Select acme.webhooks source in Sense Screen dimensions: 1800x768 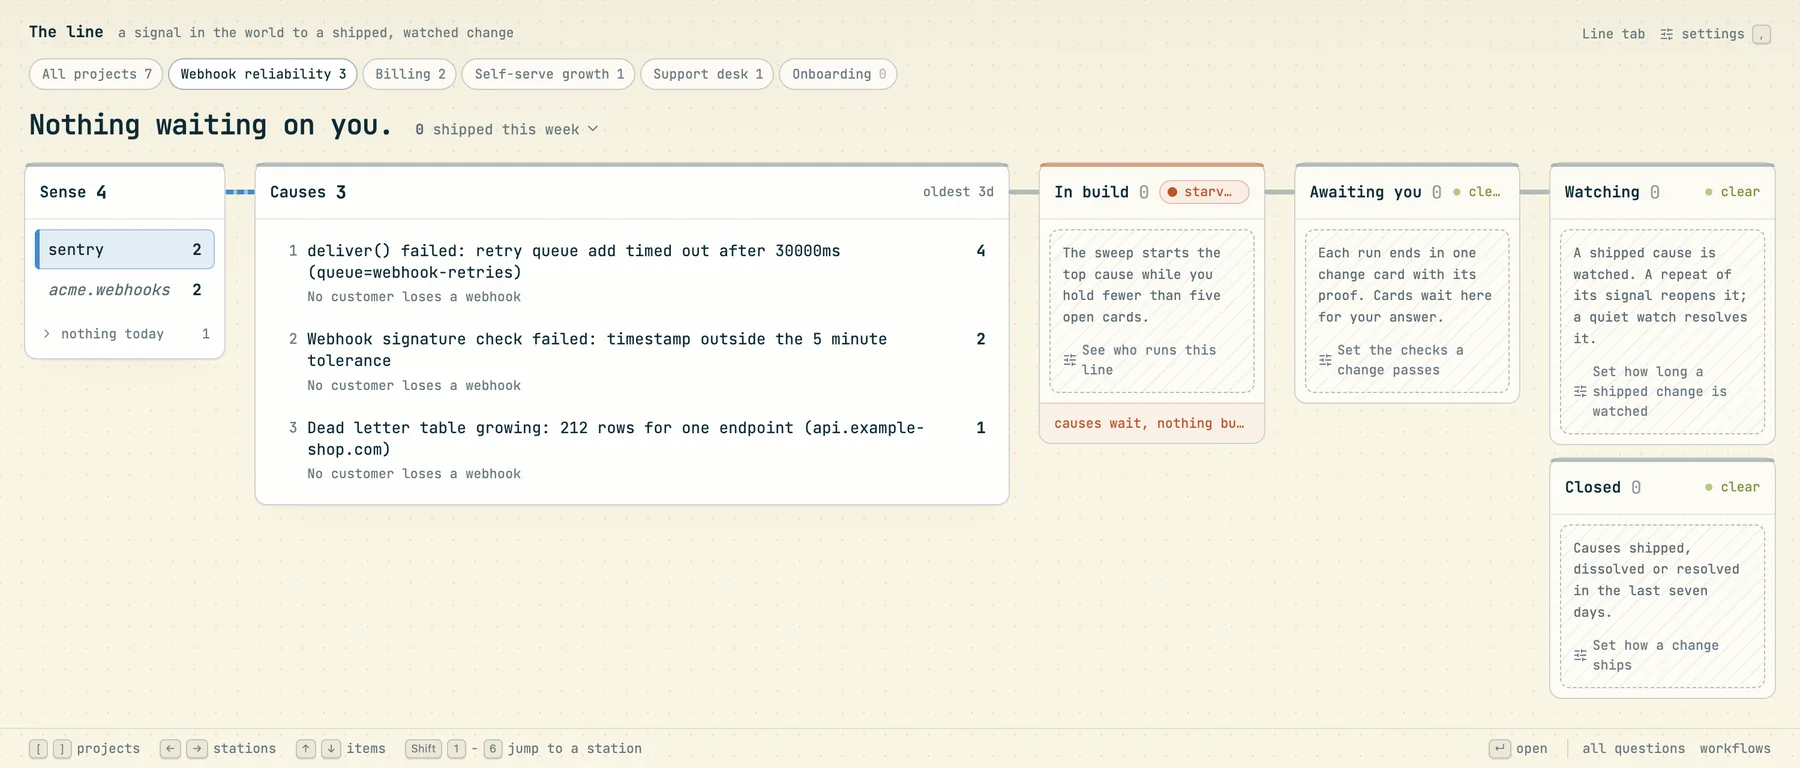coord(125,290)
